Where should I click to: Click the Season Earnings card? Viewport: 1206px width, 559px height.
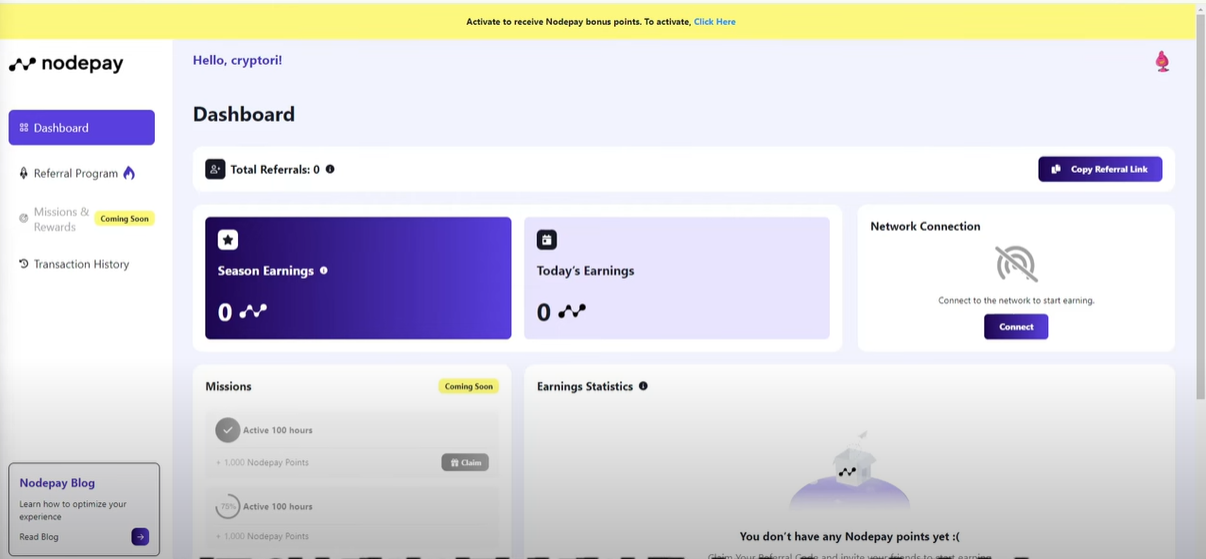click(x=358, y=278)
